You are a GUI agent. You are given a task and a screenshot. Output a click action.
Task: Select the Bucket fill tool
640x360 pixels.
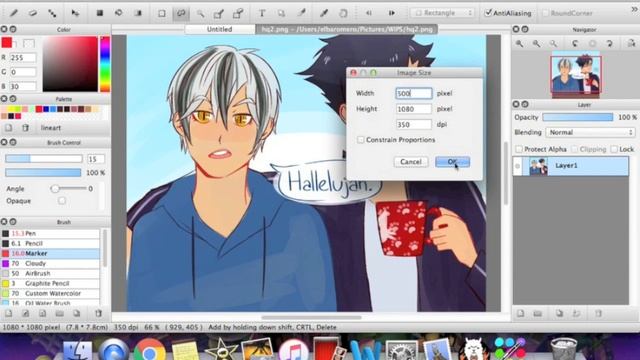click(119, 13)
